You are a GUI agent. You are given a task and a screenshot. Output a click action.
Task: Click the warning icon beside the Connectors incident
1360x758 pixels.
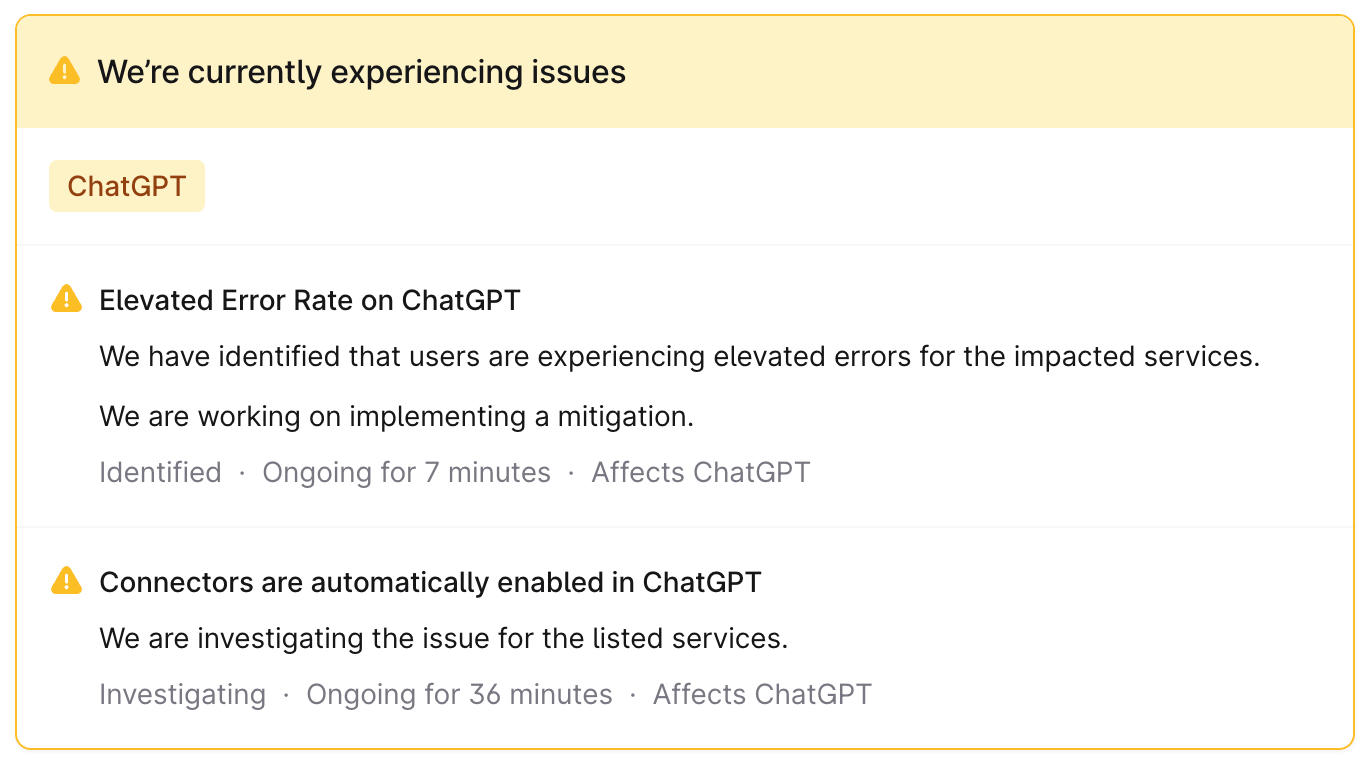click(66, 581)
